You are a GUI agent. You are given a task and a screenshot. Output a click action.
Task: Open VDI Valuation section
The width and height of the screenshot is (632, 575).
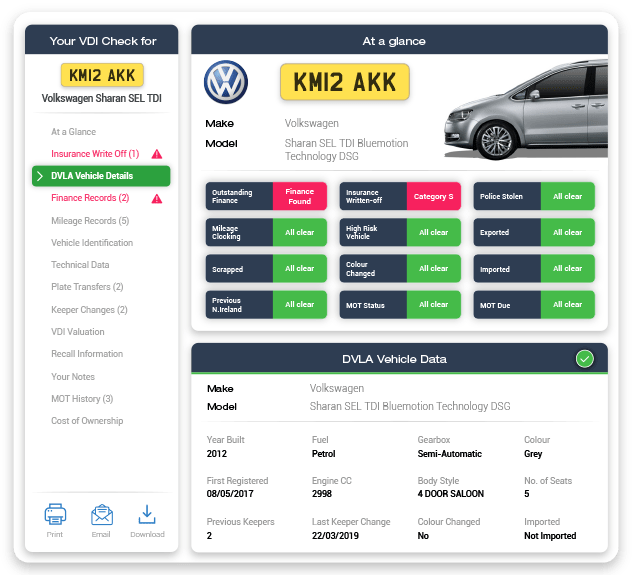click(77, 332)
